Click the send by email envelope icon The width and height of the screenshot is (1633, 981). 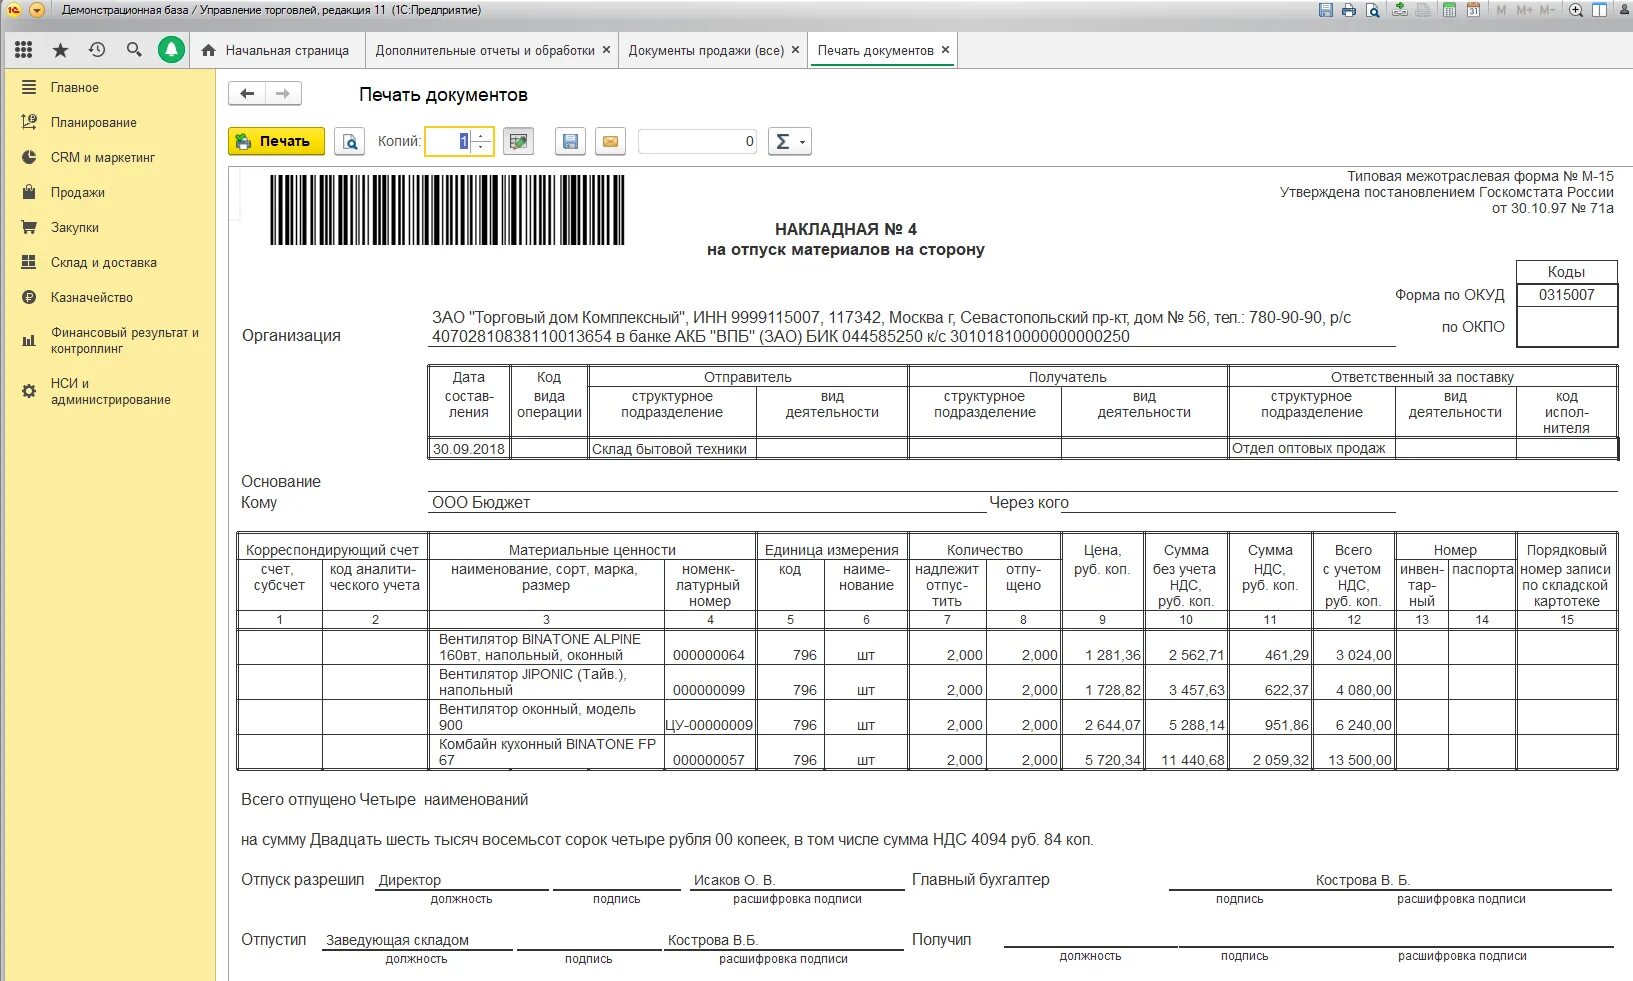coord(610,142)
